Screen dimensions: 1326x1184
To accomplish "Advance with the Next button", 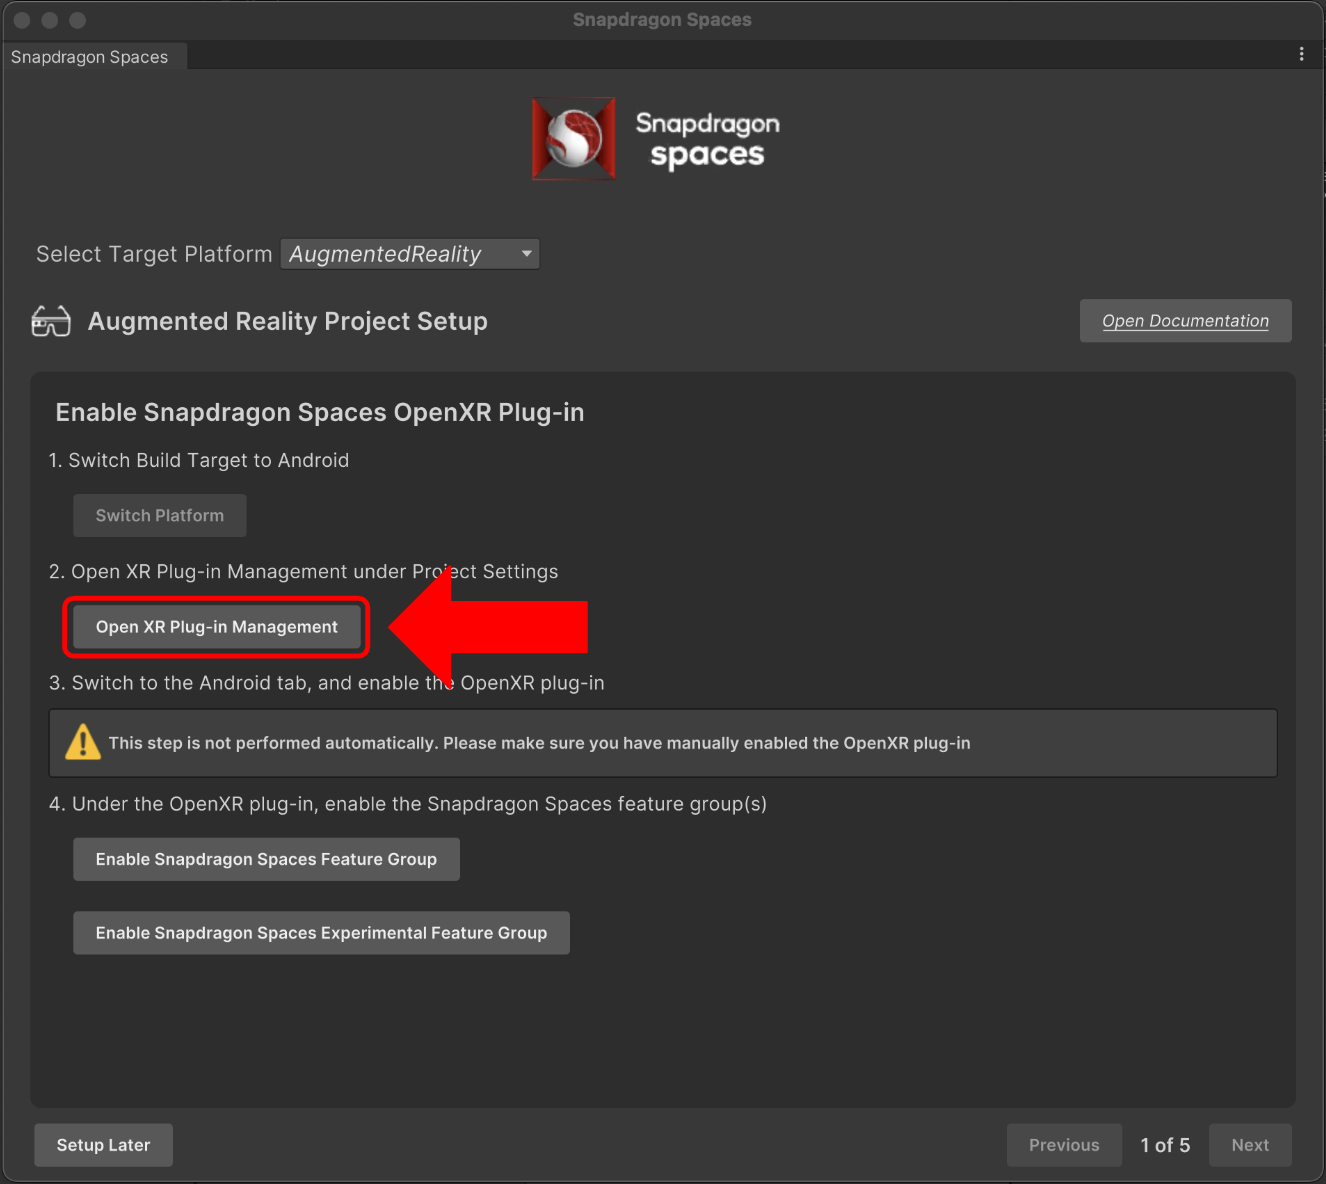I will [1250, 1145].
